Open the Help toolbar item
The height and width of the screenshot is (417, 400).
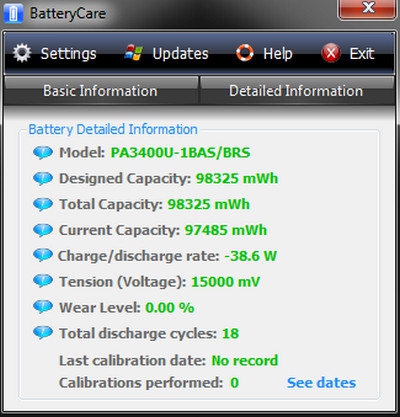point(264,54)
